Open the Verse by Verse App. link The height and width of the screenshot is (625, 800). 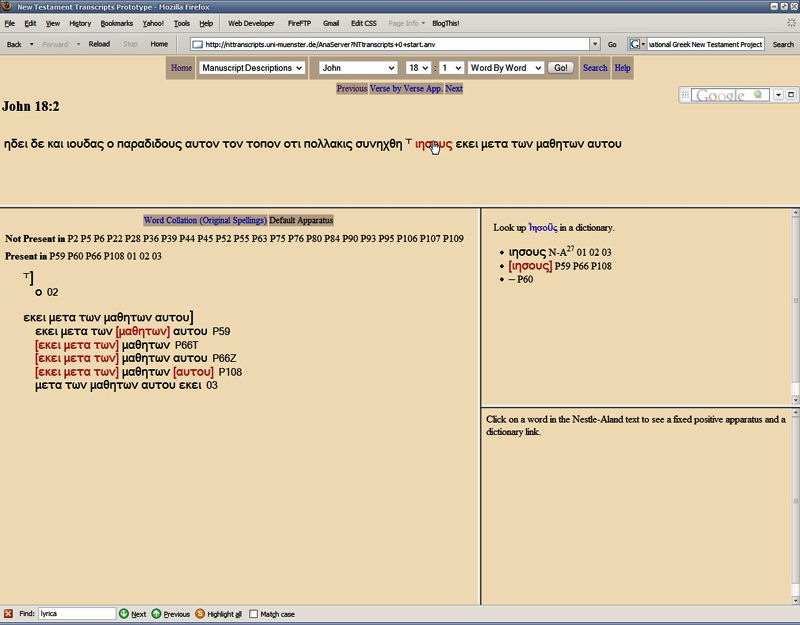406,89
